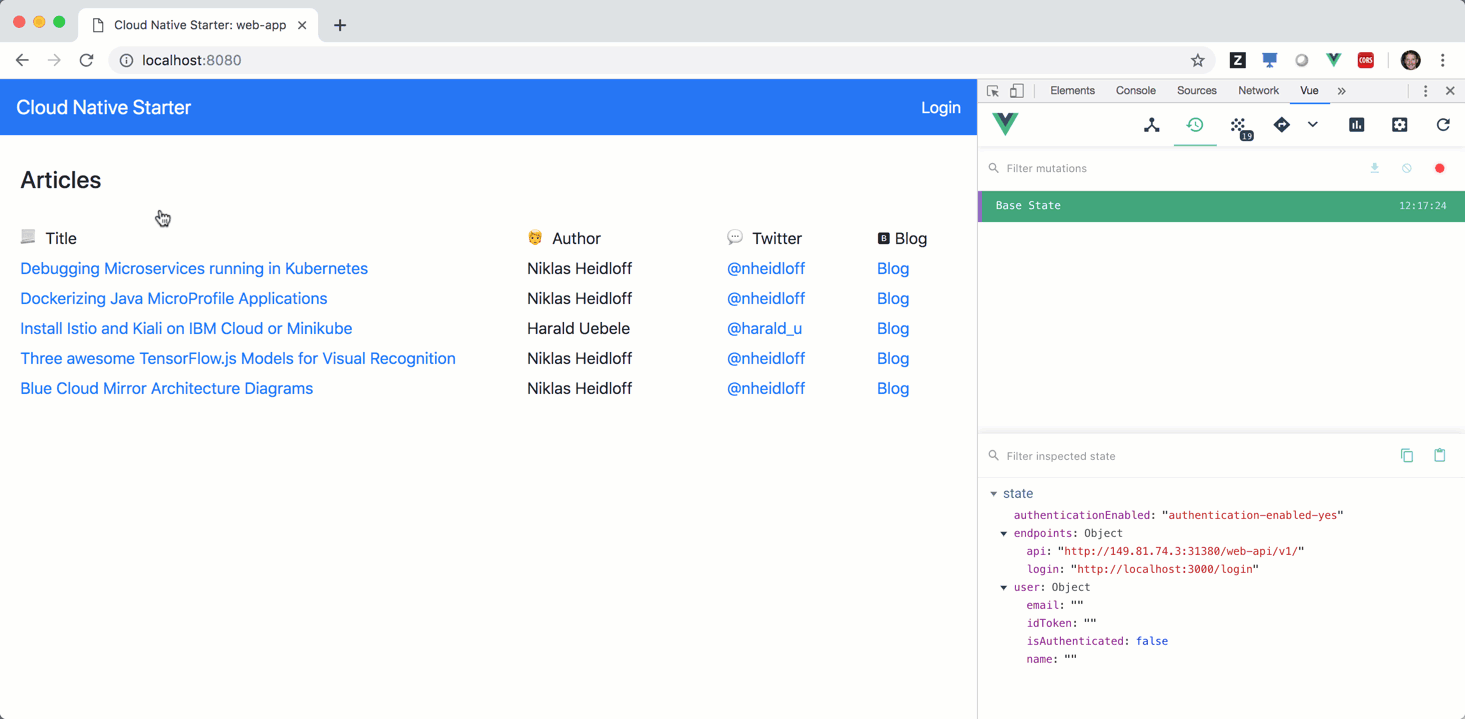Open Vue devtools Settings gear icon
Image resolution: width=1465 pixels, height=719 pixels.
click(x=1400, y=125)
